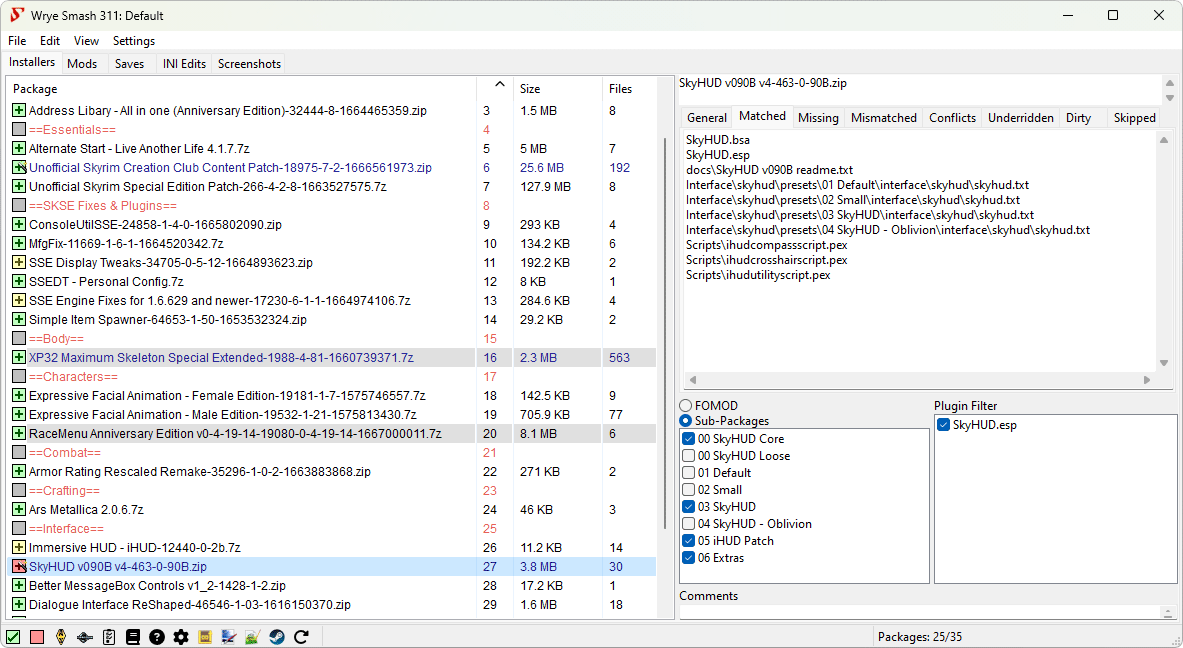
Task: Check the 04 SkyHUD - Oblivion sub-package
Action: [x=688, y=524]
